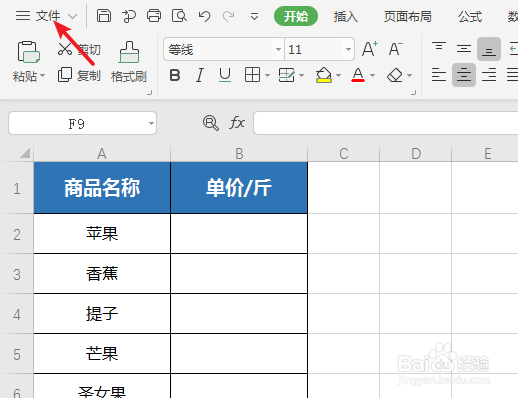The height and width of the screenshot is (398, 518).
Task: Click the draw border table icon
Action: [x=286, y=75]
